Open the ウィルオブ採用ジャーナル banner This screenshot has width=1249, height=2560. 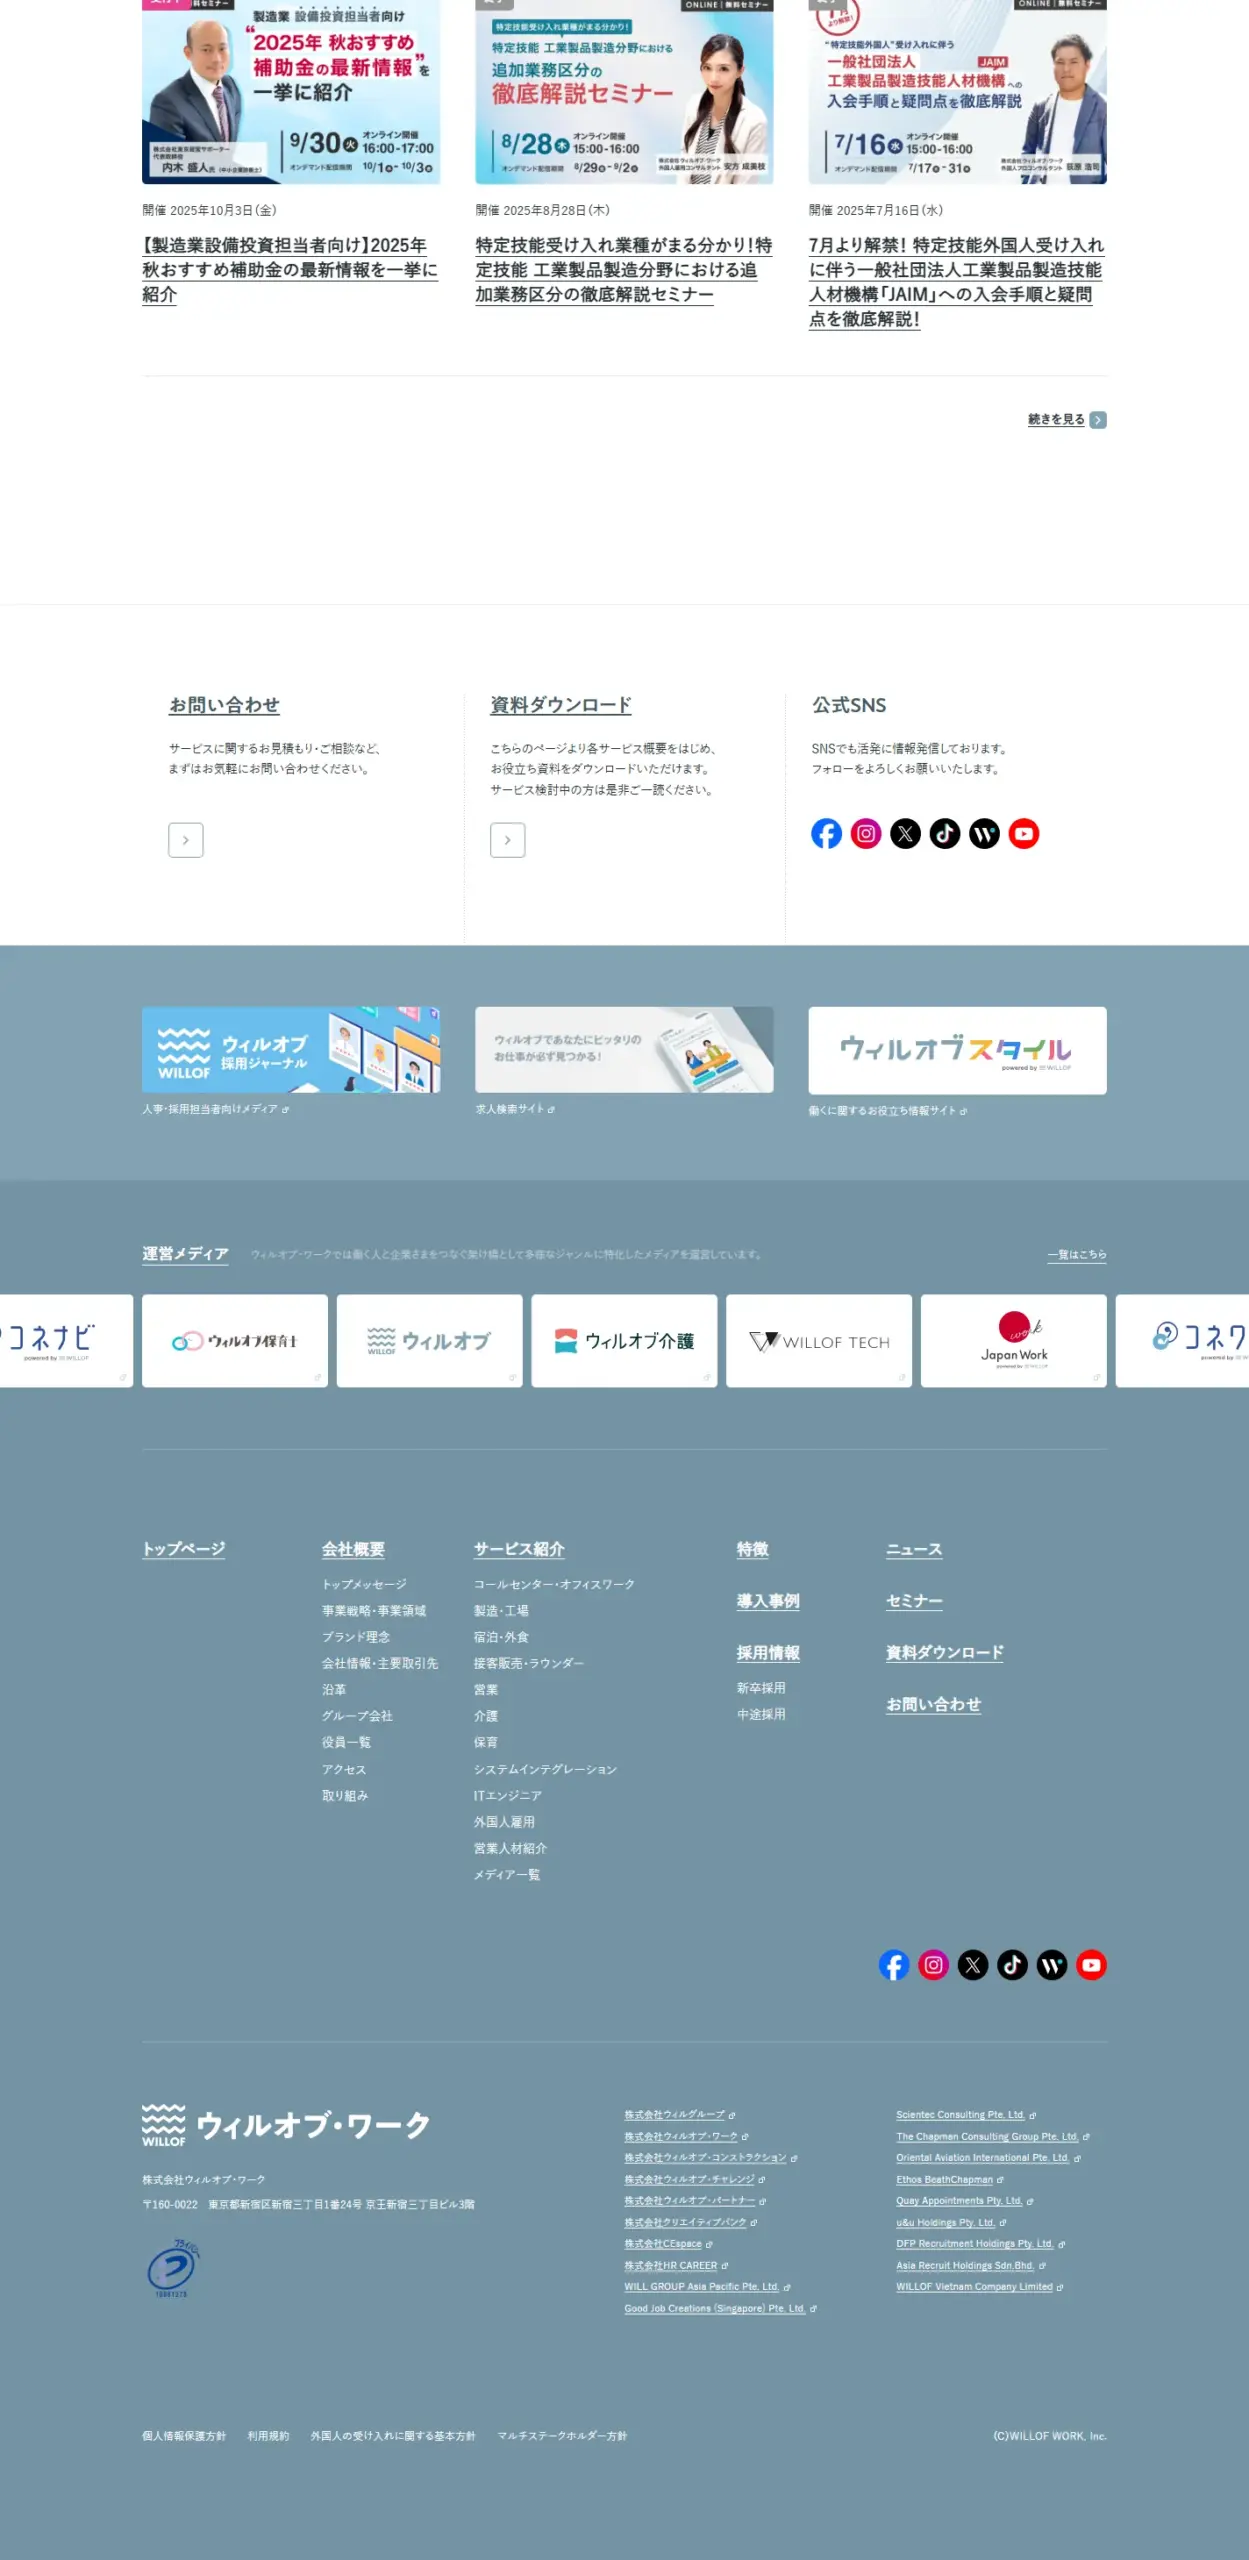tap(291, 1050)
